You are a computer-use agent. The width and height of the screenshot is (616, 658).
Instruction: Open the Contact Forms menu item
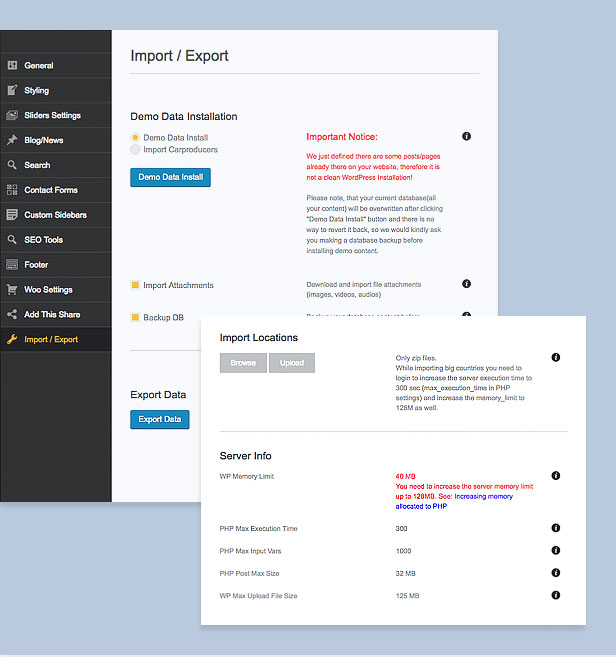[x=50, y=190]
